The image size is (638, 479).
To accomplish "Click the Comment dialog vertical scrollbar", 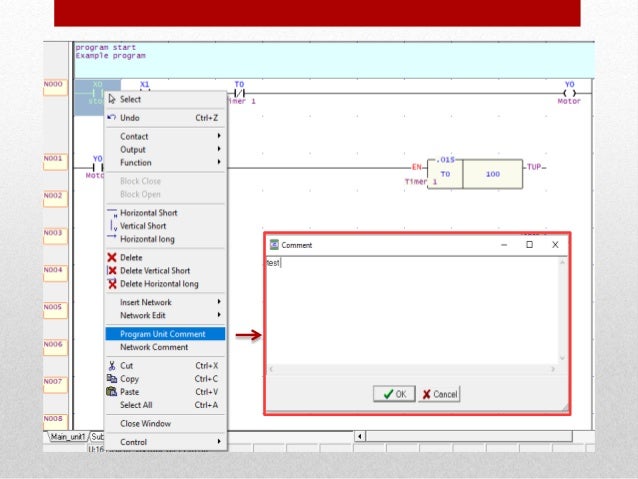I will (562, 311).
